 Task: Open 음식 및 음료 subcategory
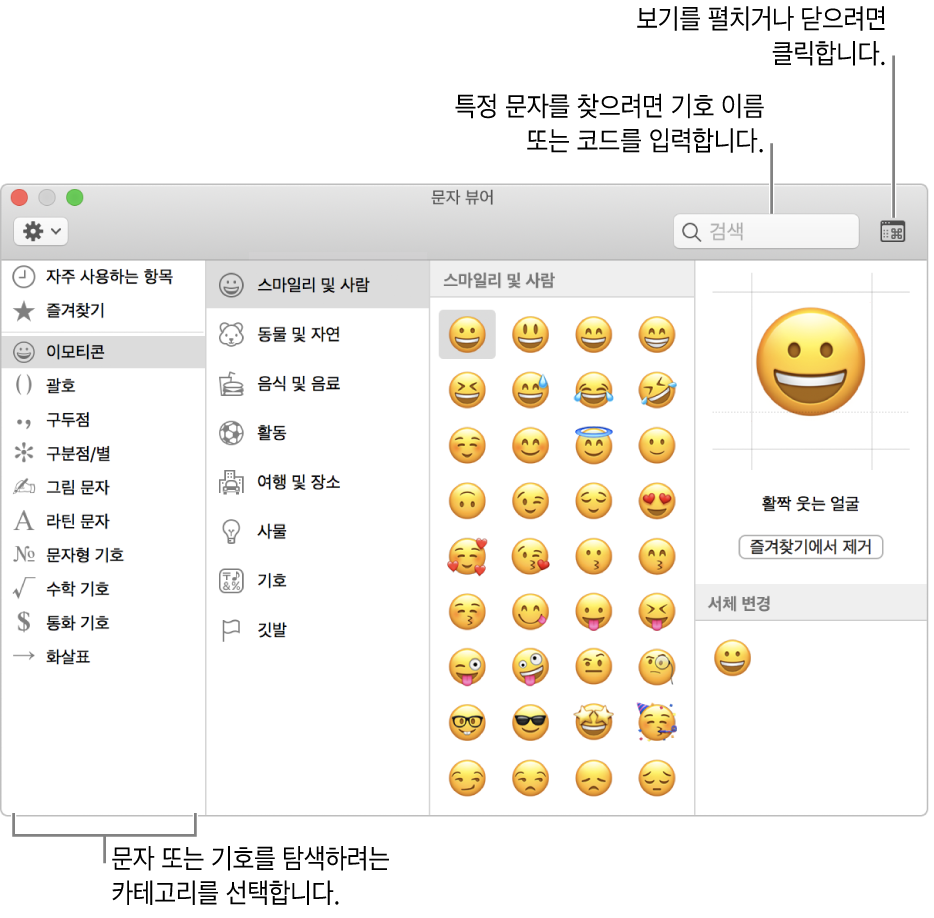(317, 384)
